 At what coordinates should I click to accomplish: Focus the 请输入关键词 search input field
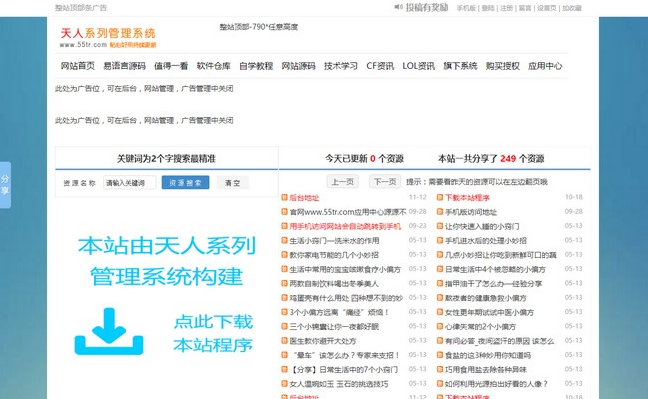tap(130, 182)
